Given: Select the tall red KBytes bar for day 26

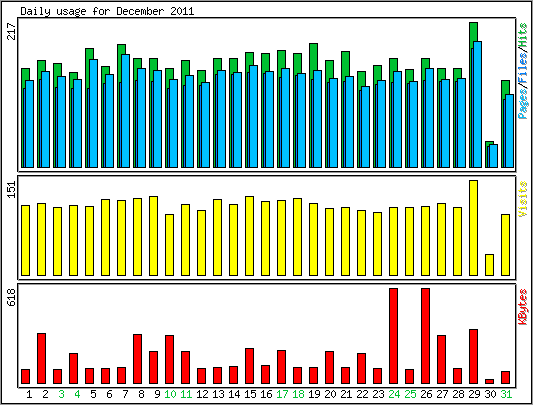Looking at the screenshot, I should click(426, 336).
